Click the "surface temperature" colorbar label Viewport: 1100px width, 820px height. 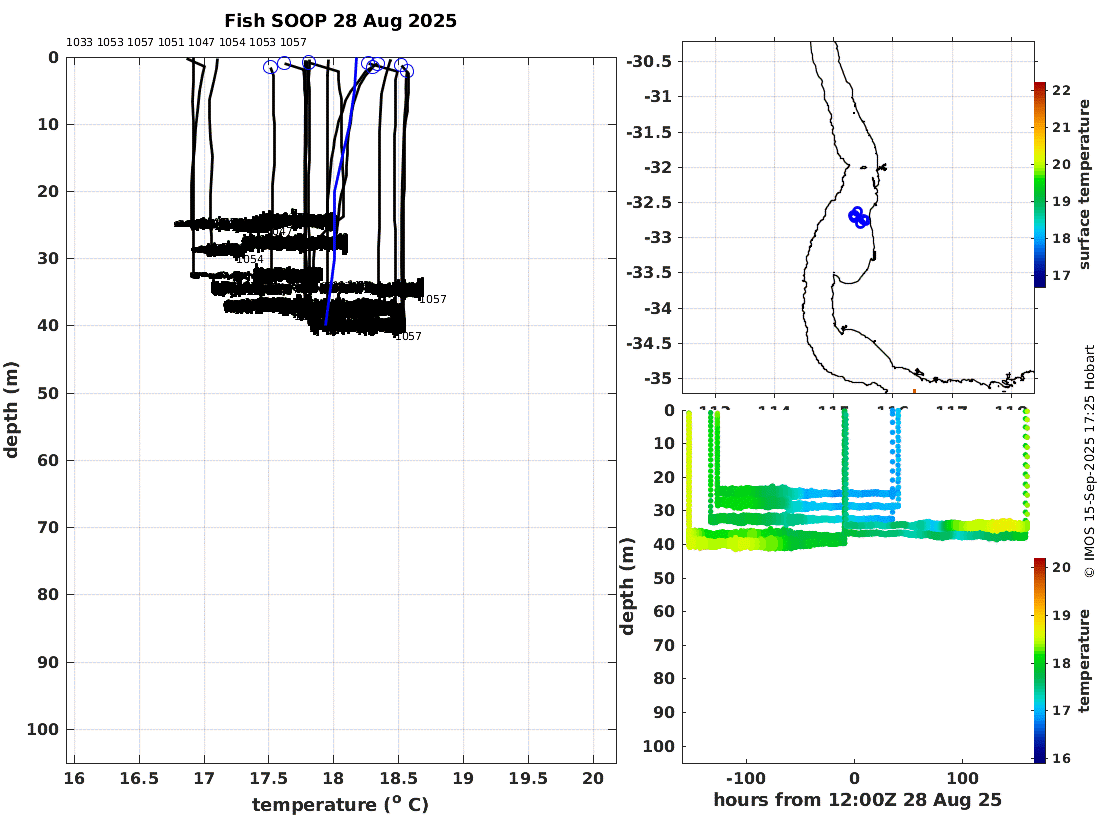point(1085,184)
